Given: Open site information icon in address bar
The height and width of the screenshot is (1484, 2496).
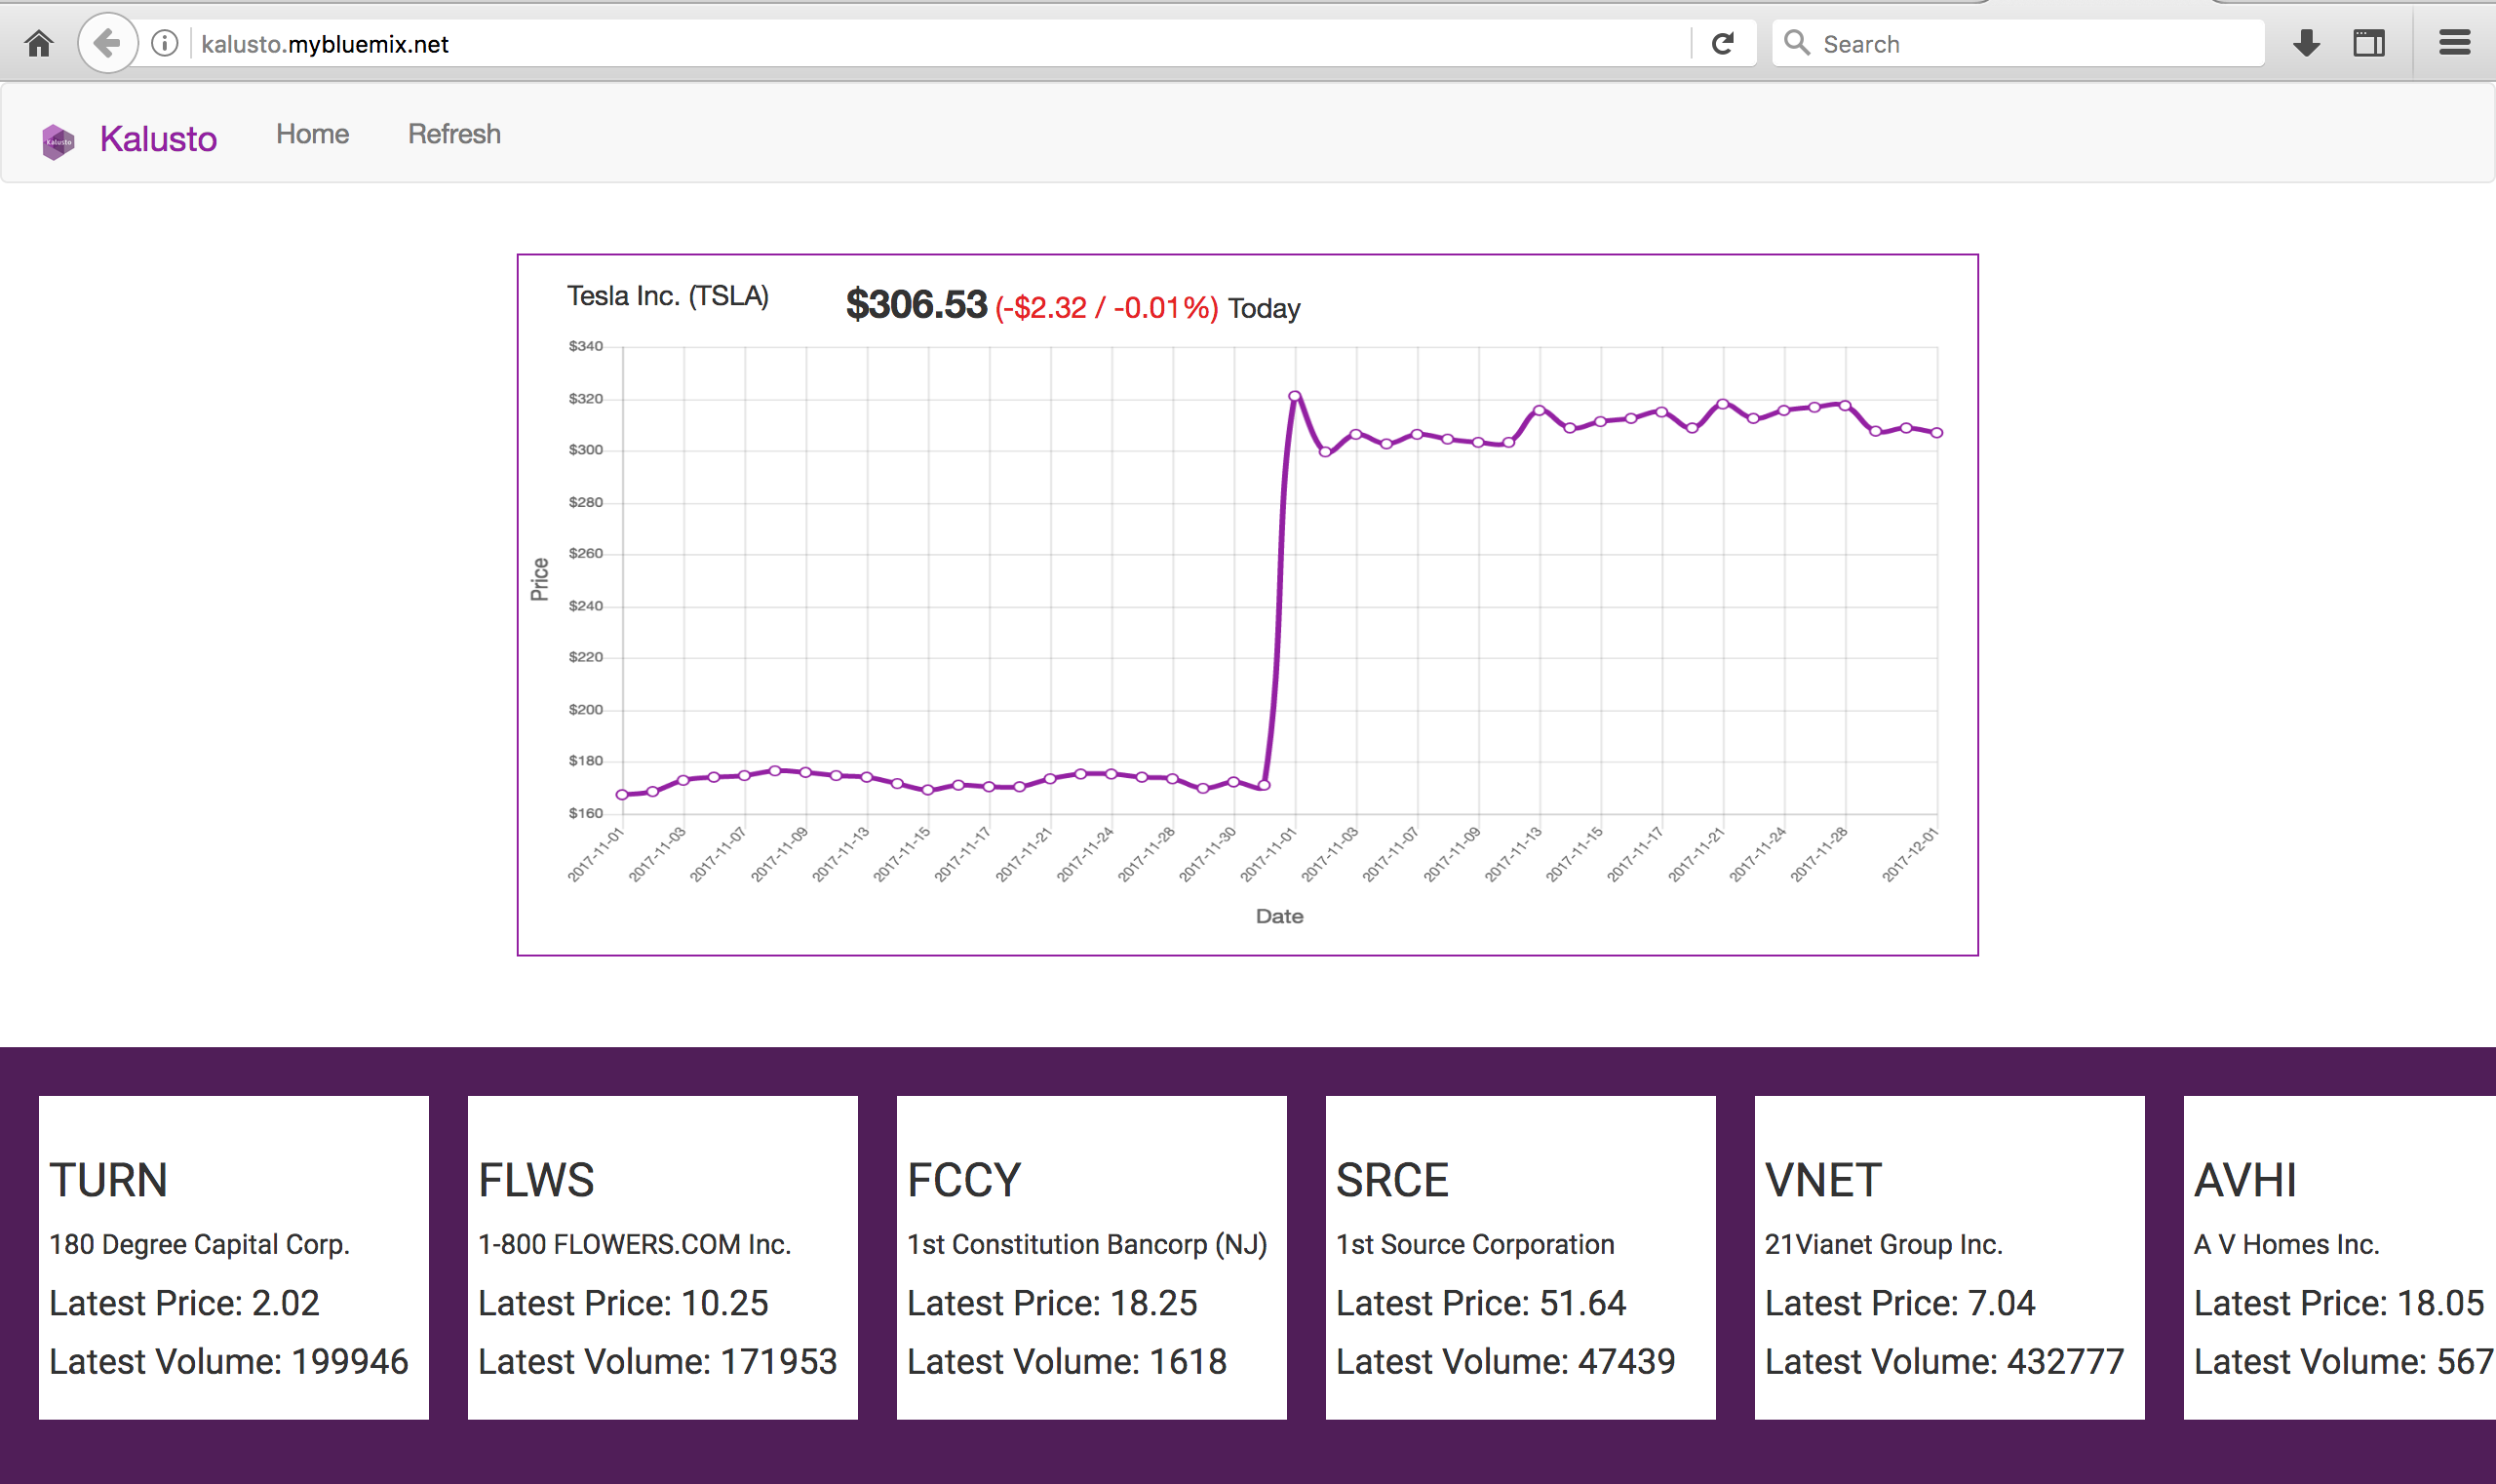Looking at the screenshot, I should (x=165, y=44).
